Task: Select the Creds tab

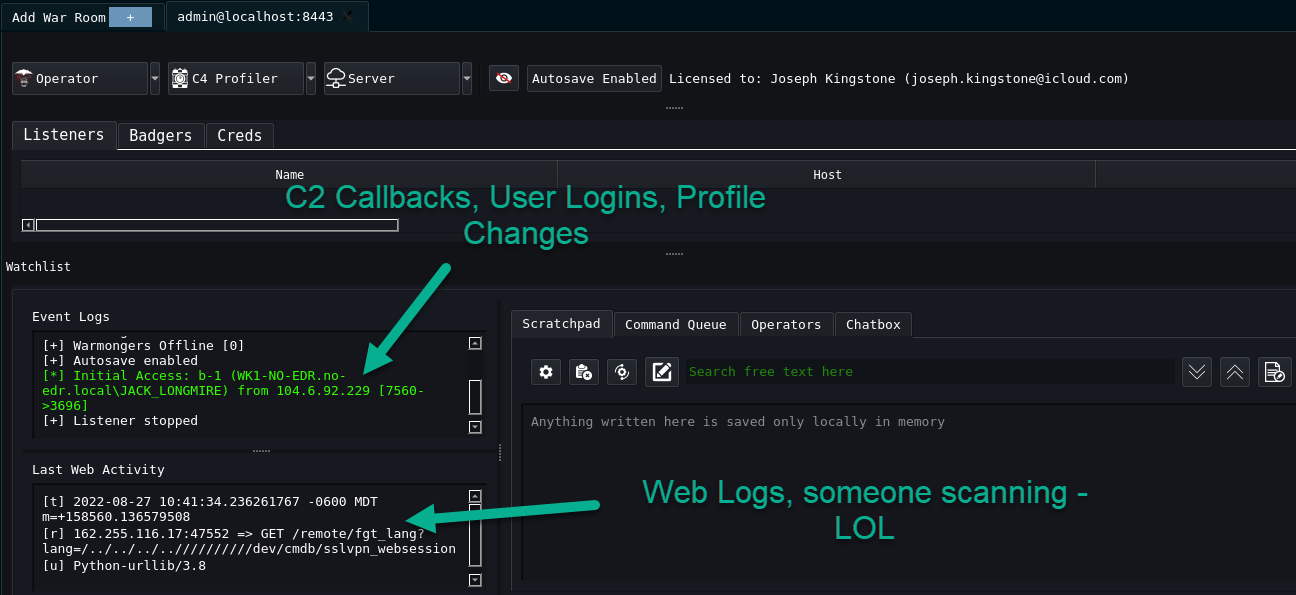Action: (x=239, y=136)
